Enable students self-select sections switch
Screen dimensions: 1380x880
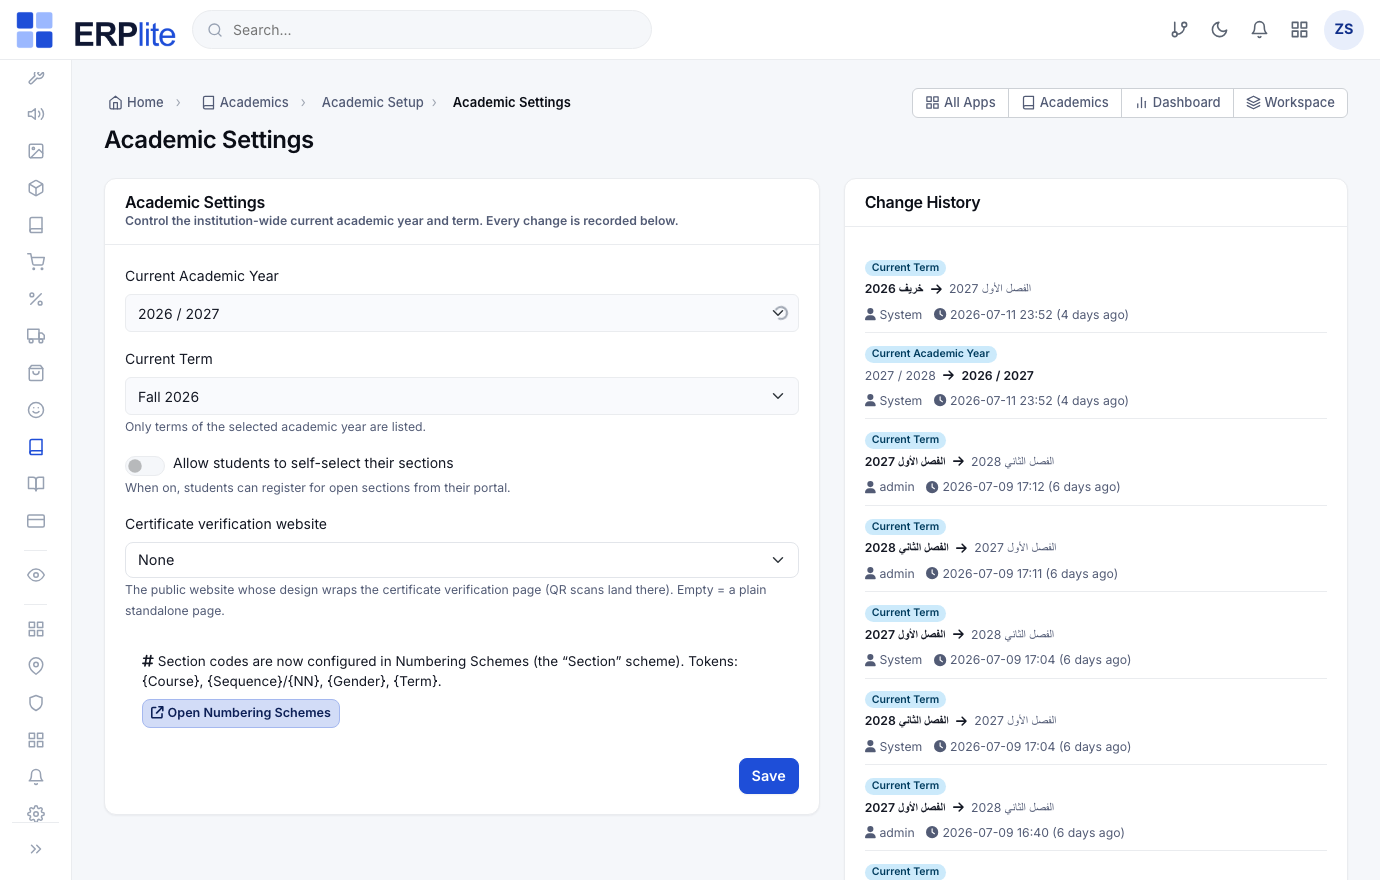pos(145,465)
